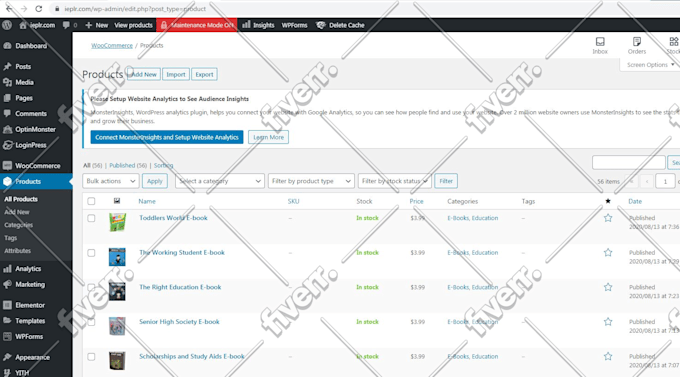
Task: Click Delete Cache in admin bar
Action: tap(340, 25)
